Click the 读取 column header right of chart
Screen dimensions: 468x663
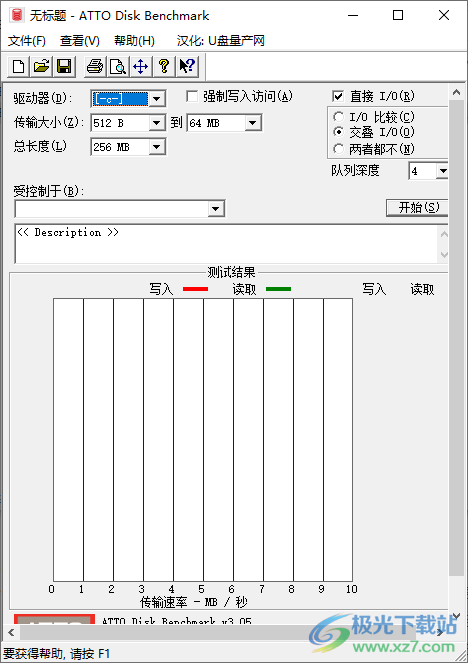422,289
